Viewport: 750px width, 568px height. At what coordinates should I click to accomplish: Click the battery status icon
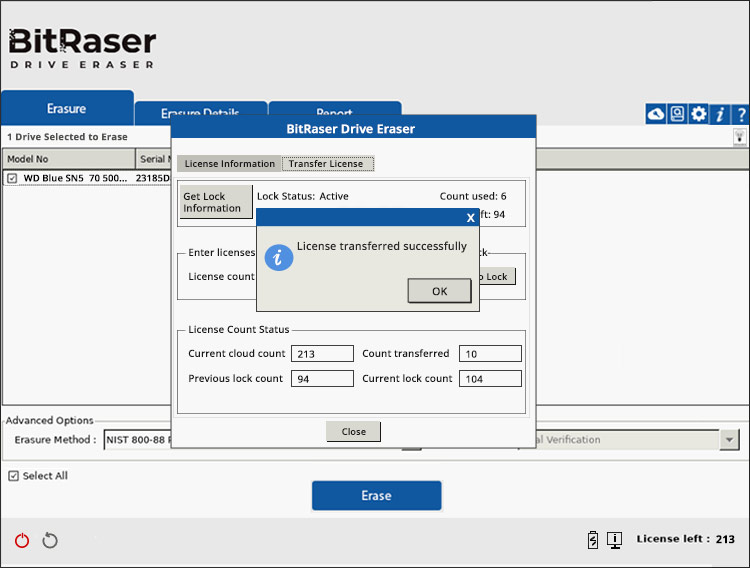[593, 540]
